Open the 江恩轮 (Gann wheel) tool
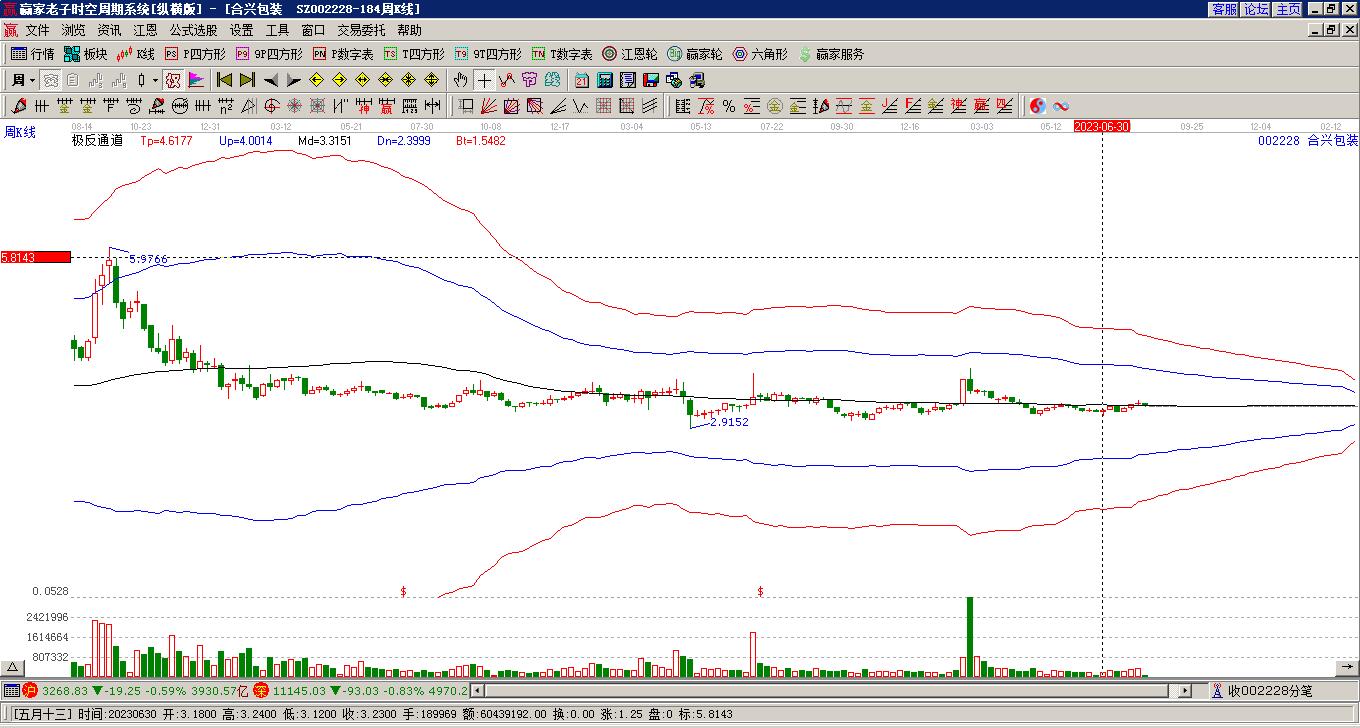Viewport: 1360px width, 728px height. point(630,54)
